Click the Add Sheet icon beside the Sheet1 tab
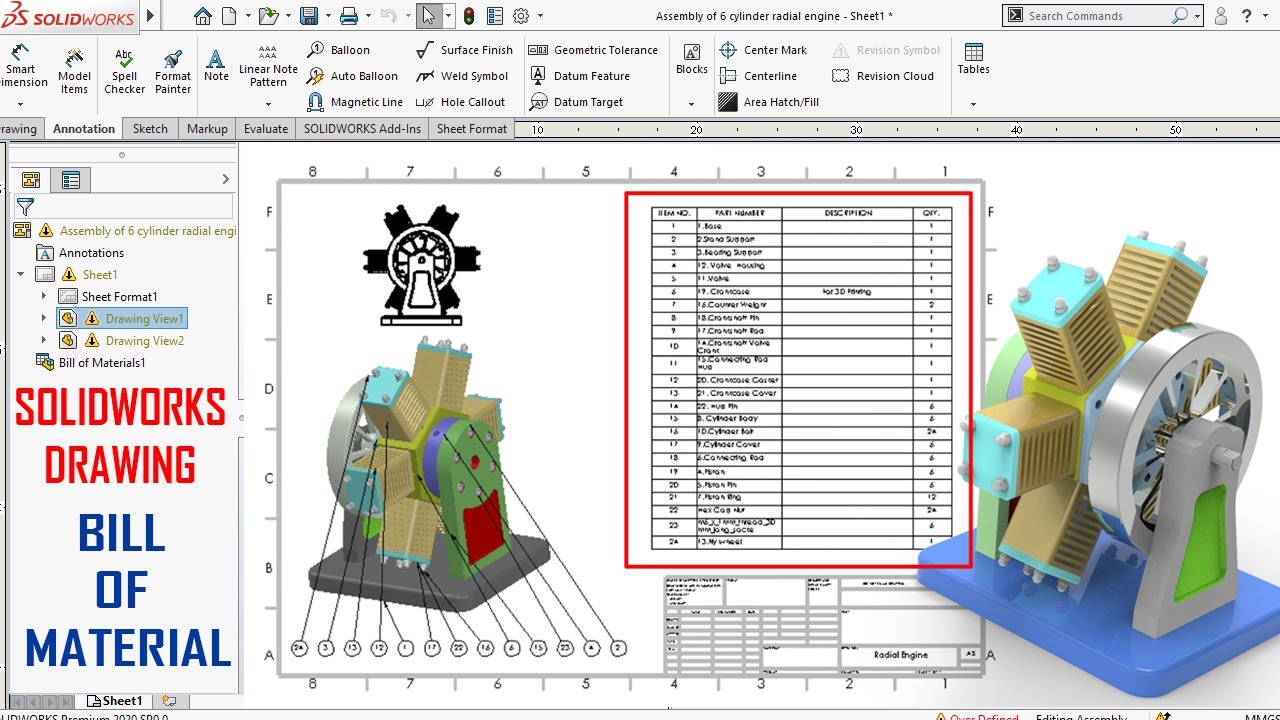 point(169,701)
